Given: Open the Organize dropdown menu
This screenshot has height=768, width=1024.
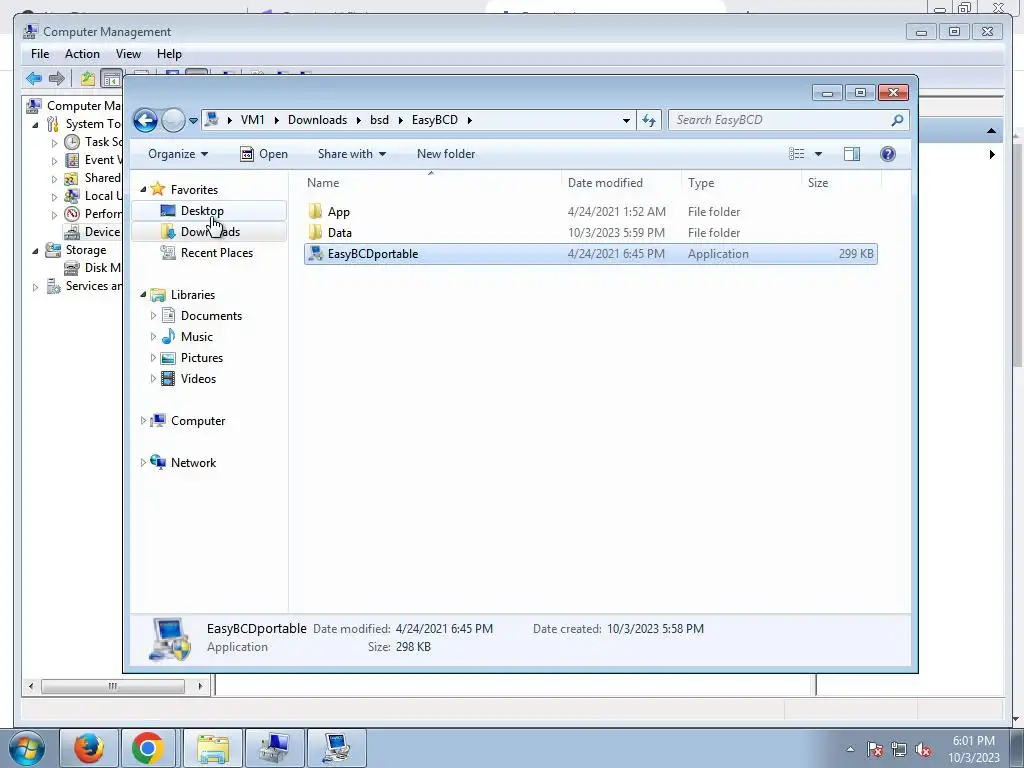Looking at the screenshot, I should [178, 154].
